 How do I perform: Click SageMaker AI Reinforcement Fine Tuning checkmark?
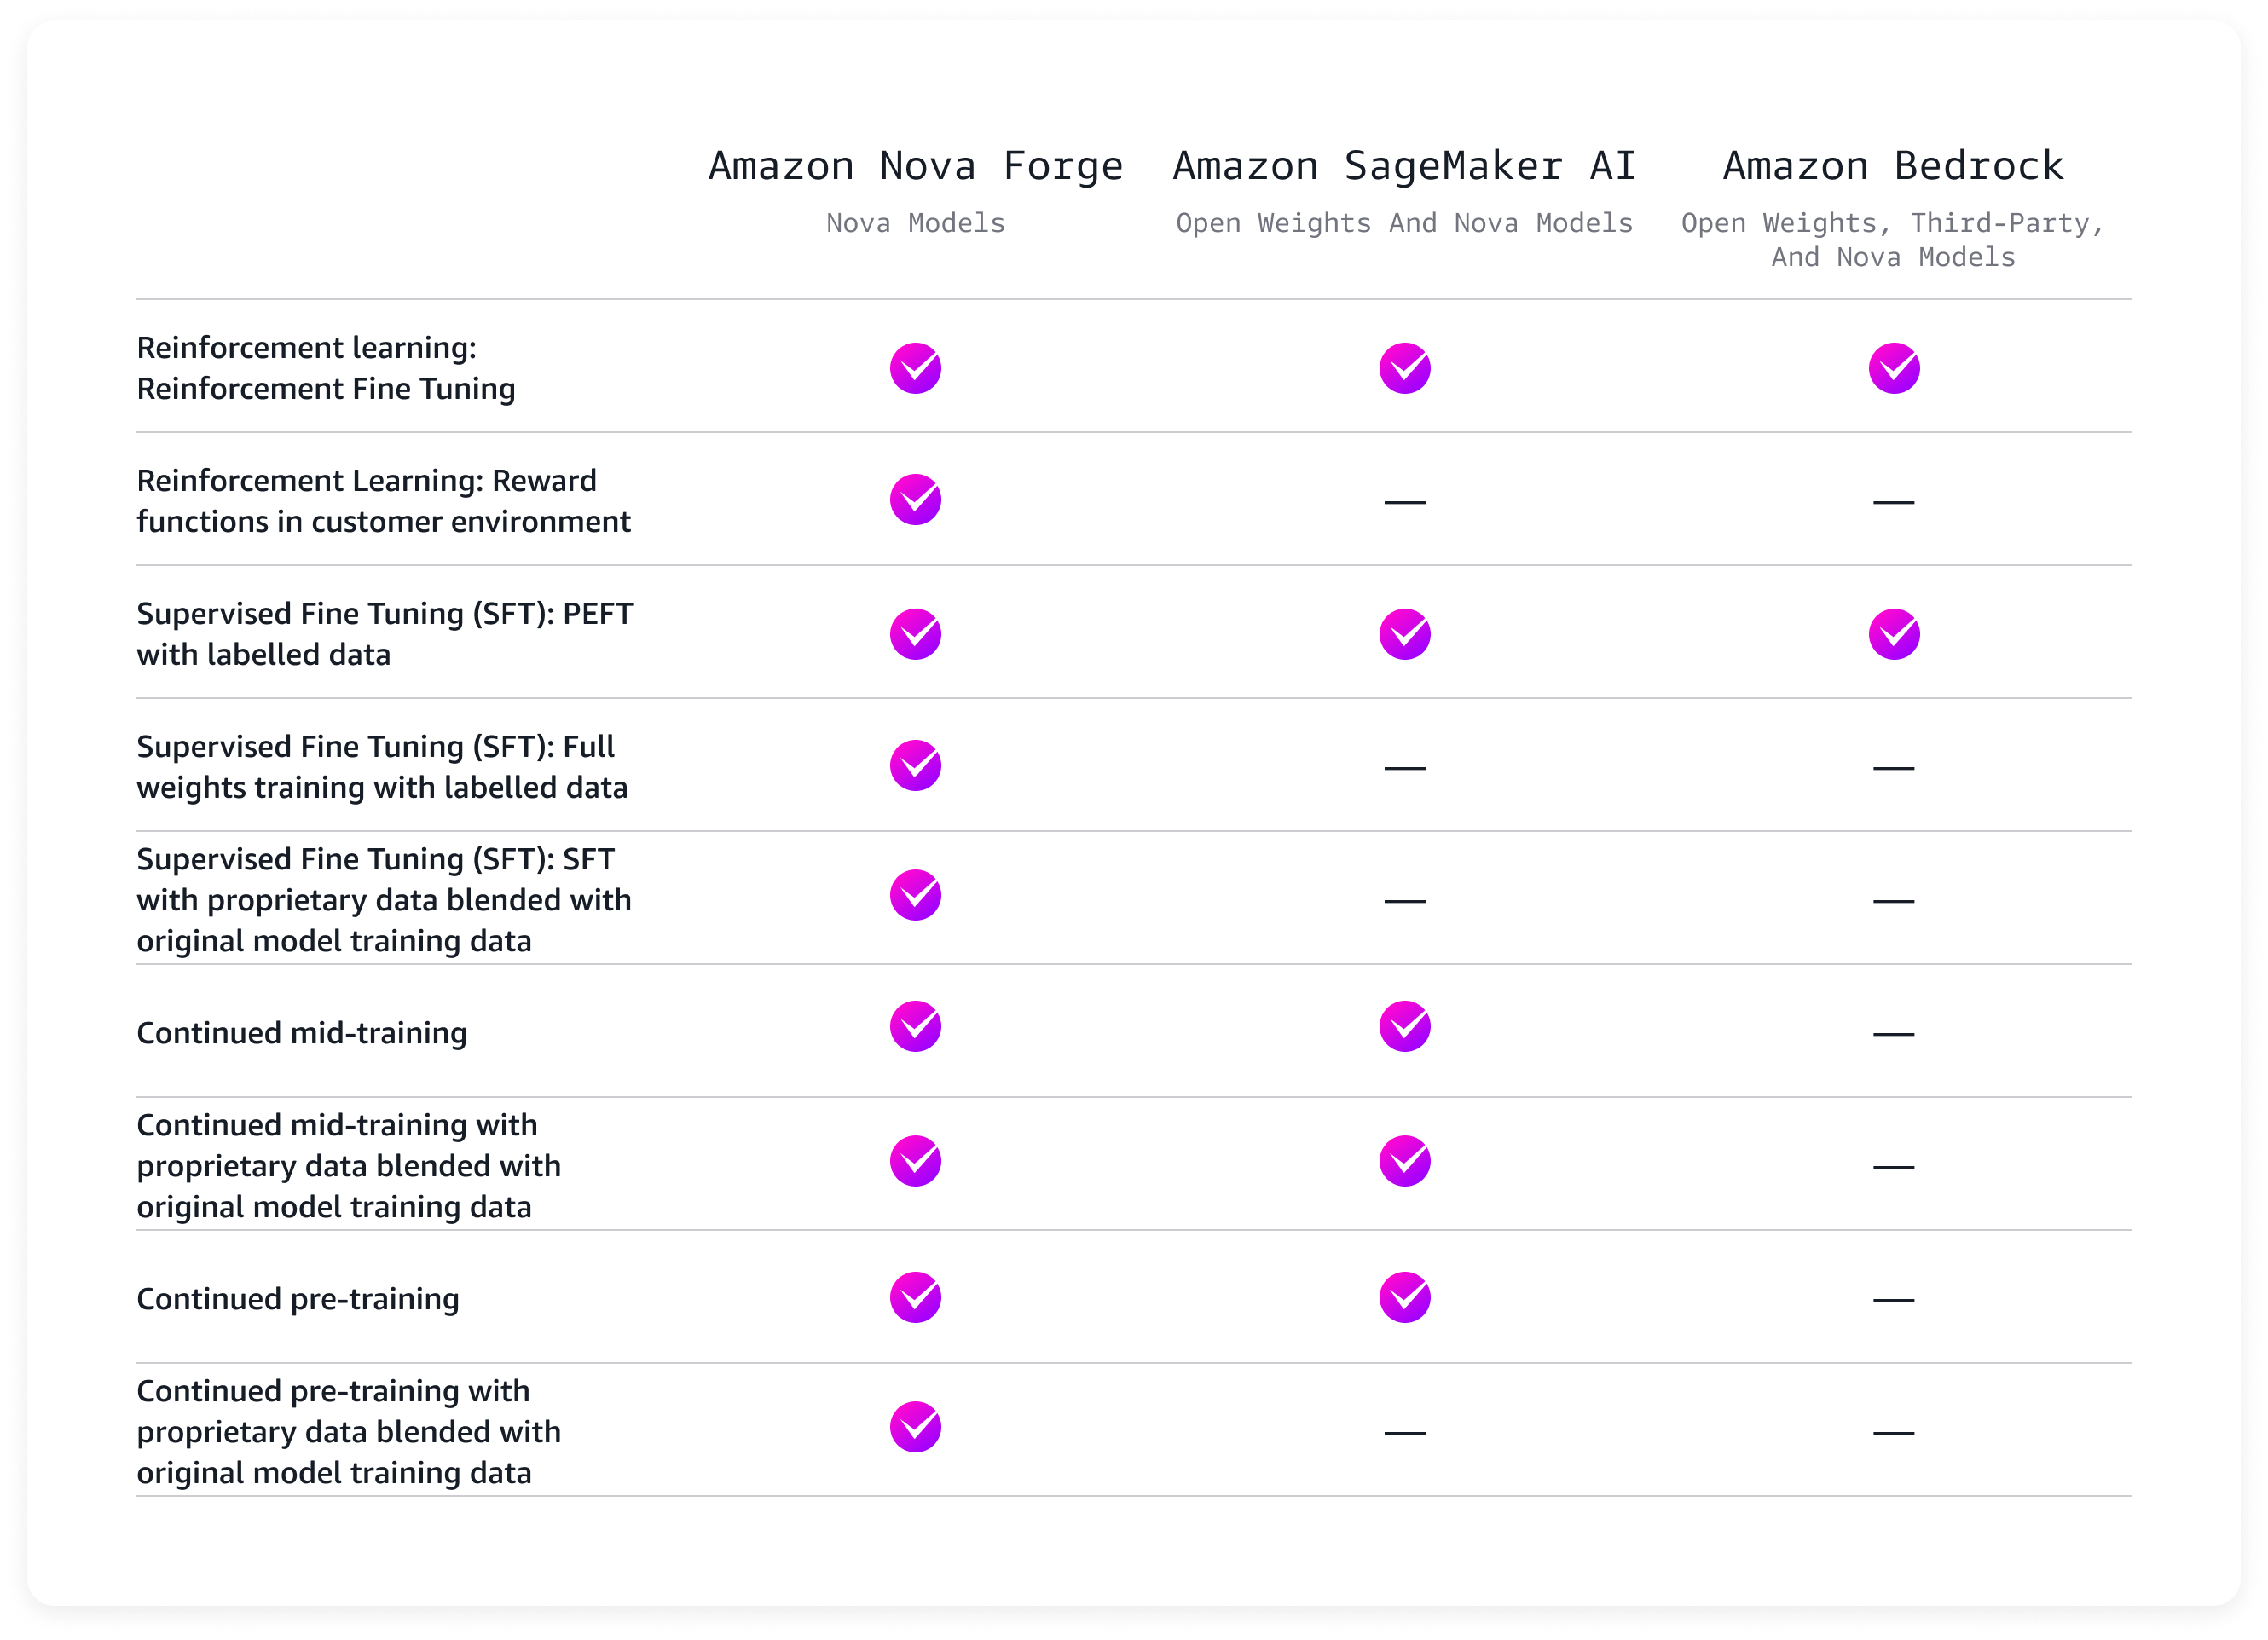[x=1404, y=368]
